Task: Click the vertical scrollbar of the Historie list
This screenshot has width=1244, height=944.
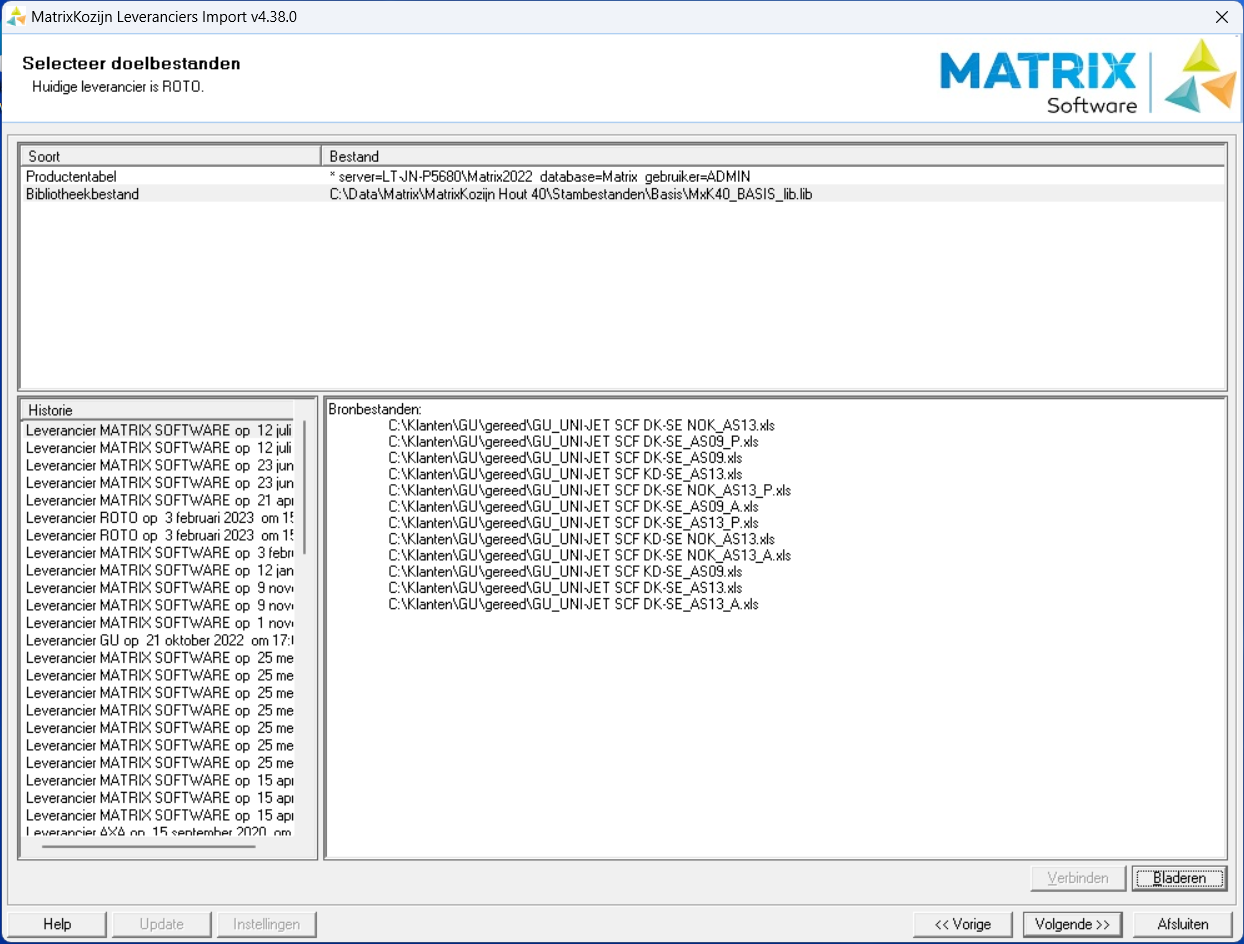Action: [304, 488]
